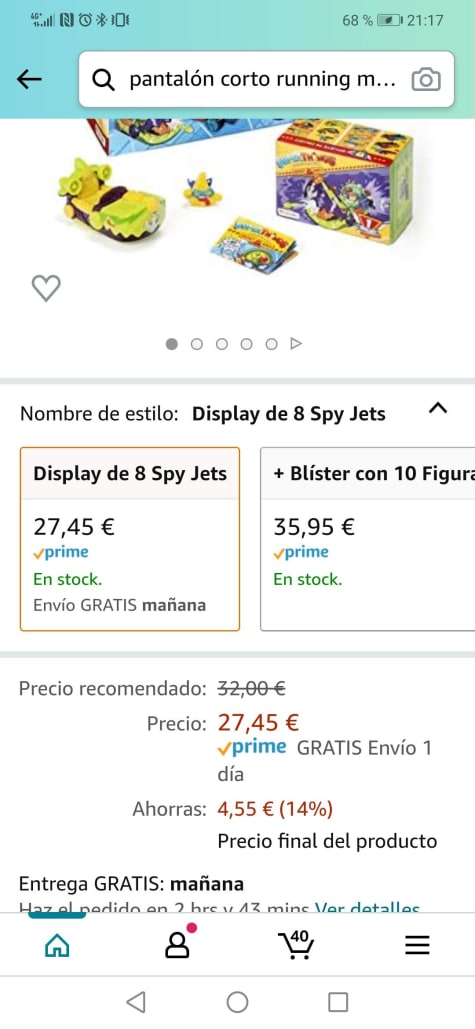Image resolution: width=475 pixels, height=1029 pixels.
Task: Tap the back arrow icon
Action: pyautogui.click(x=29, y=79)
